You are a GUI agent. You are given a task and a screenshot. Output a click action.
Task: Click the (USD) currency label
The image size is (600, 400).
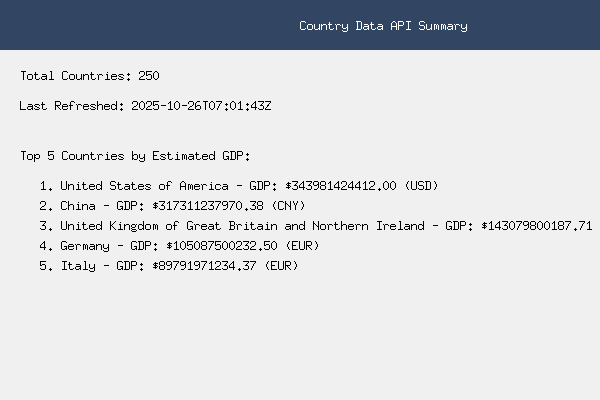pyautogui.click(x=422, y=186)
